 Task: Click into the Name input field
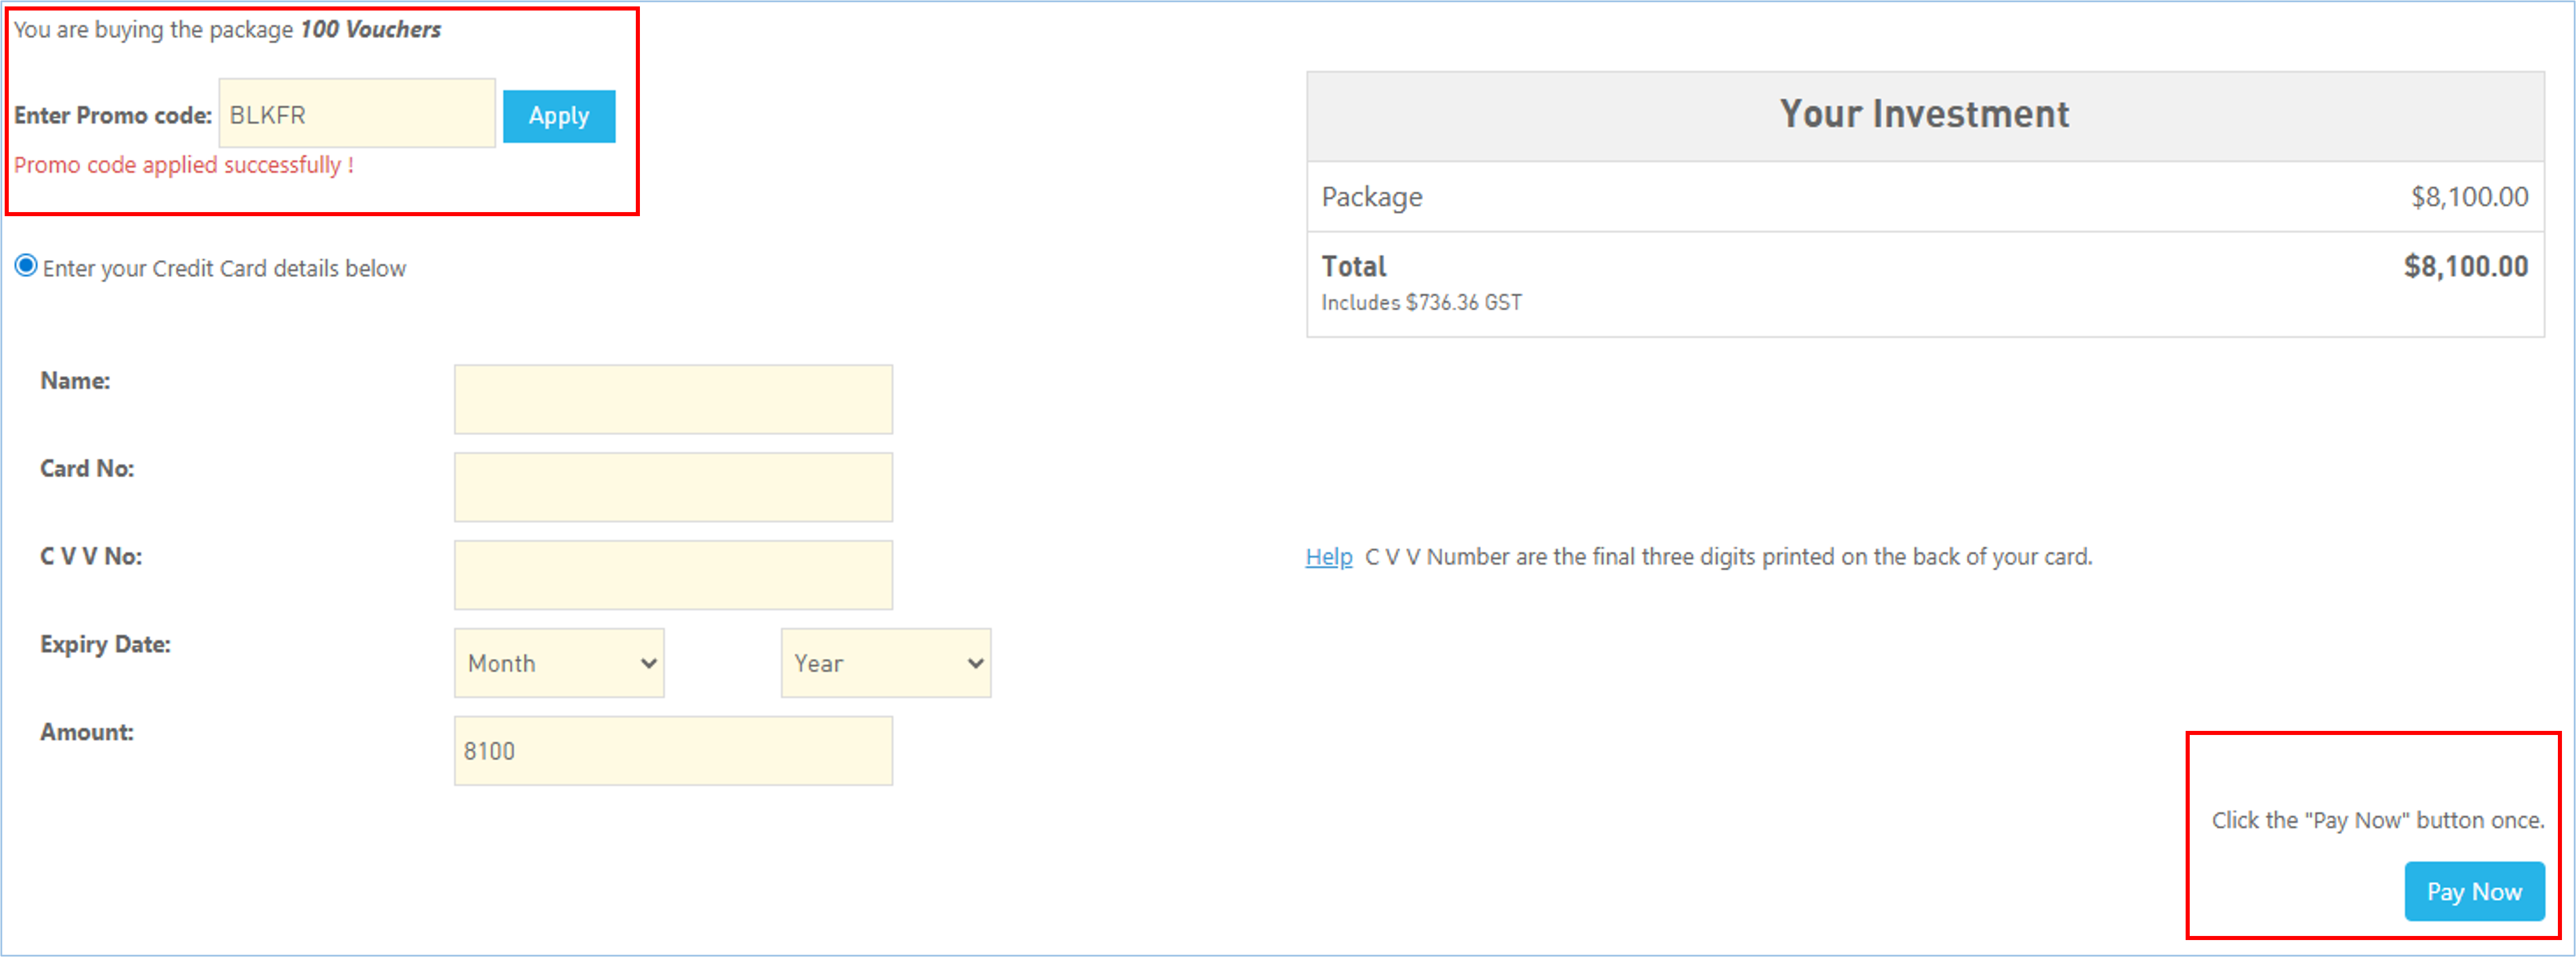(672, 399)
